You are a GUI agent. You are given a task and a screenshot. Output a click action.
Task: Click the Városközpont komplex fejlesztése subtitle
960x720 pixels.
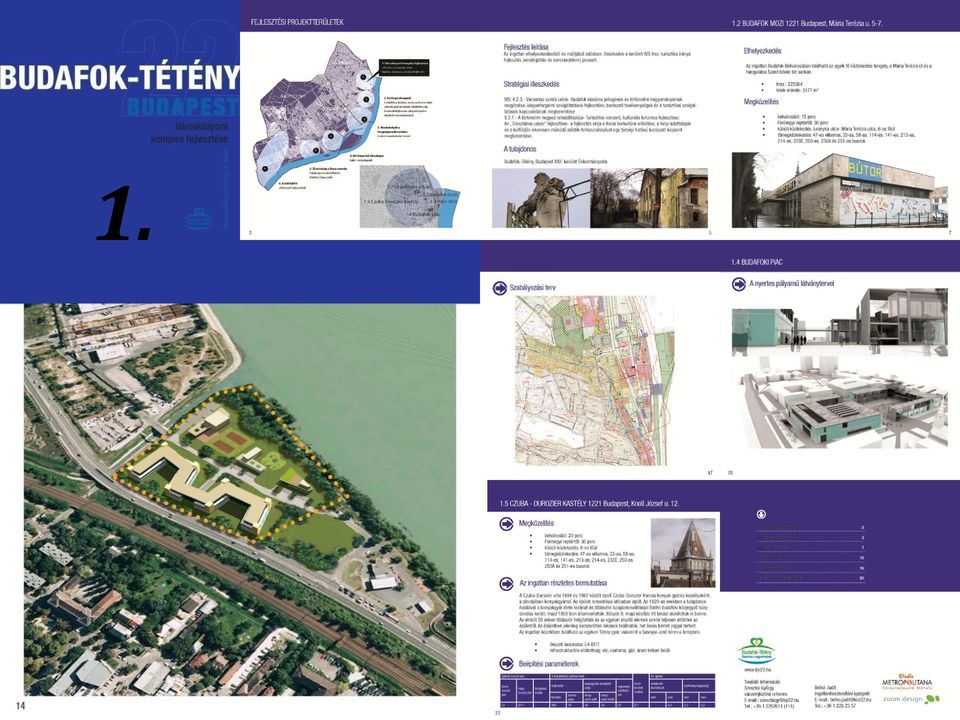[x=189, y=133]
